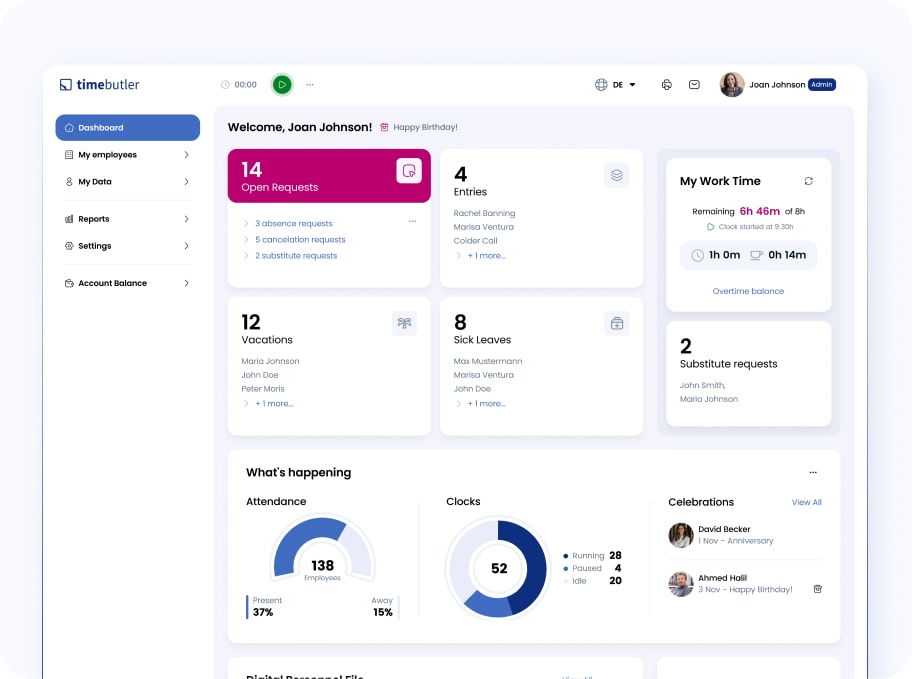View All celebrations
Viewport: 912px width, 679px height.
(806, 502)
